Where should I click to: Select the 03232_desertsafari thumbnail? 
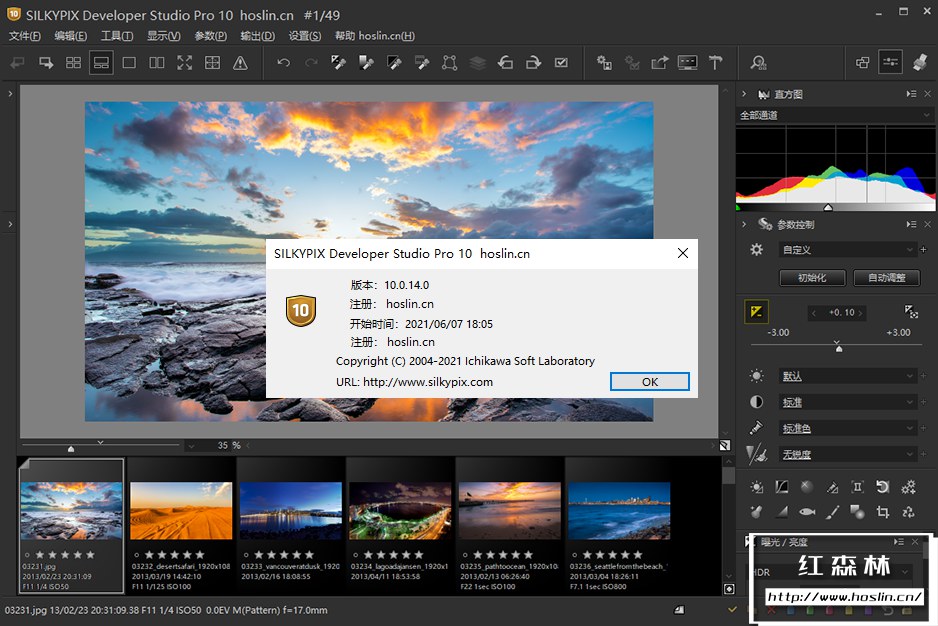coord(181,510)
